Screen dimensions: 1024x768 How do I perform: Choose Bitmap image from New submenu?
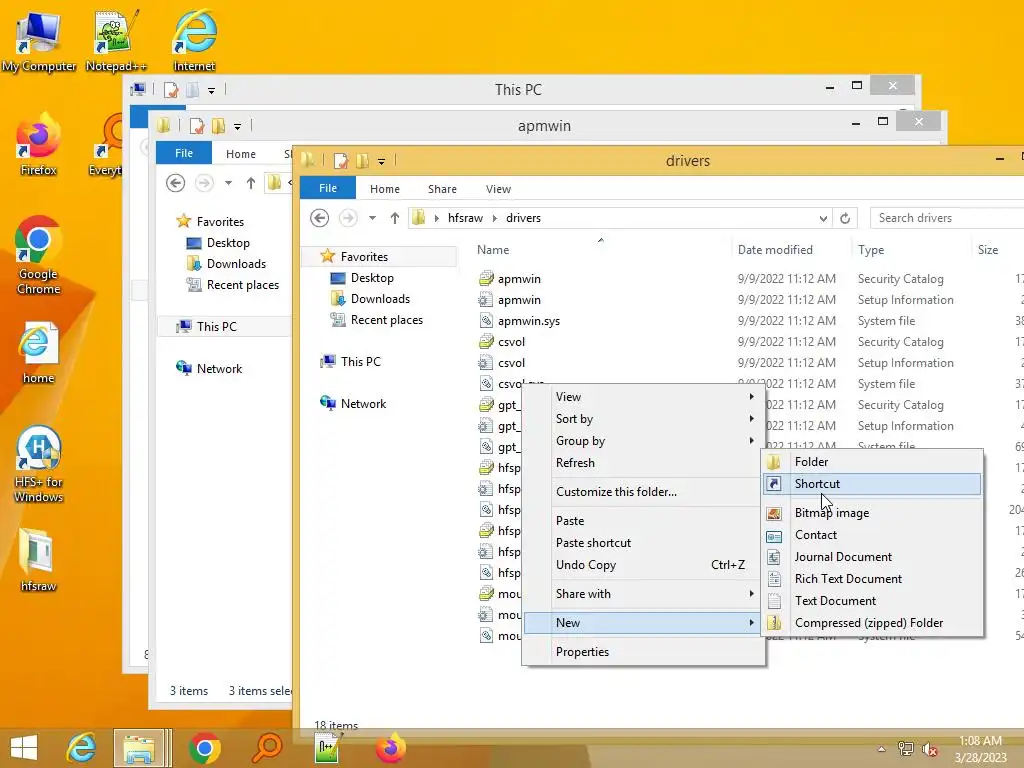pos(872,513)
